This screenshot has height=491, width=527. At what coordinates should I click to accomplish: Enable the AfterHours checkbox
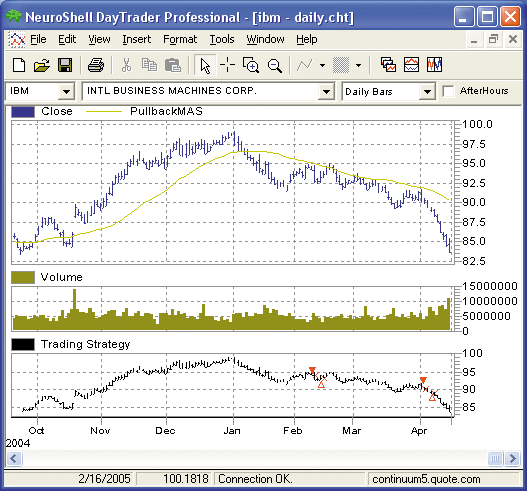pyautogui.click(x=448, y=91)
